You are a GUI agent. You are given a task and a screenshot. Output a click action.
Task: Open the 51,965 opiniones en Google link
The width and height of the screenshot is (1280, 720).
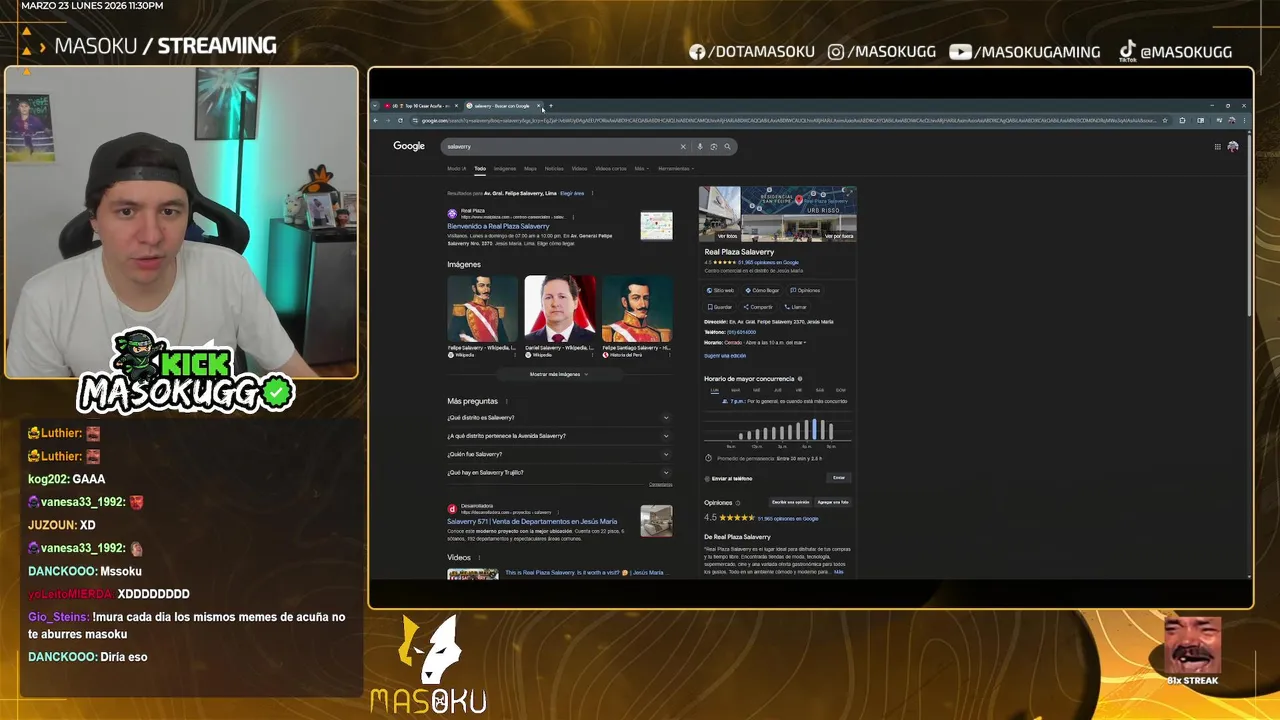[768, 262]
